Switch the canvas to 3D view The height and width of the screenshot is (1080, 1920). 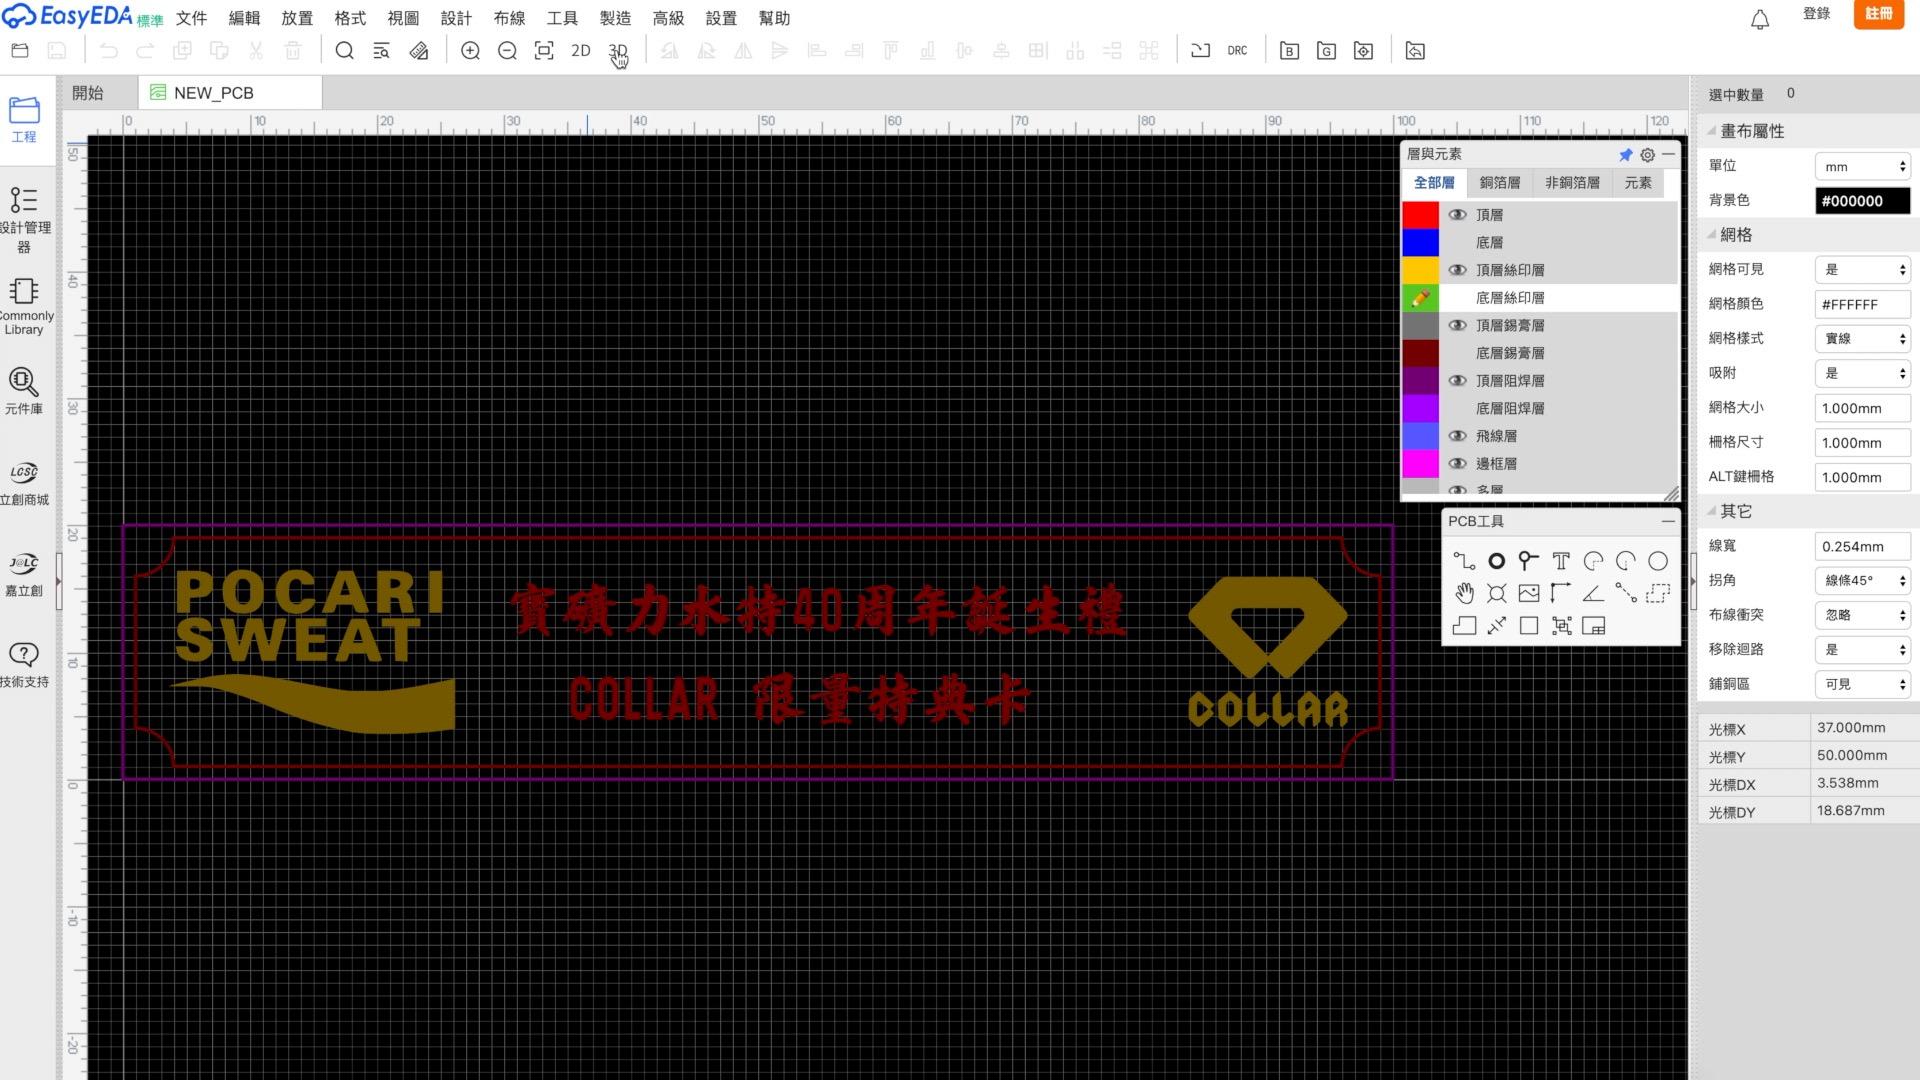(616, 51)
